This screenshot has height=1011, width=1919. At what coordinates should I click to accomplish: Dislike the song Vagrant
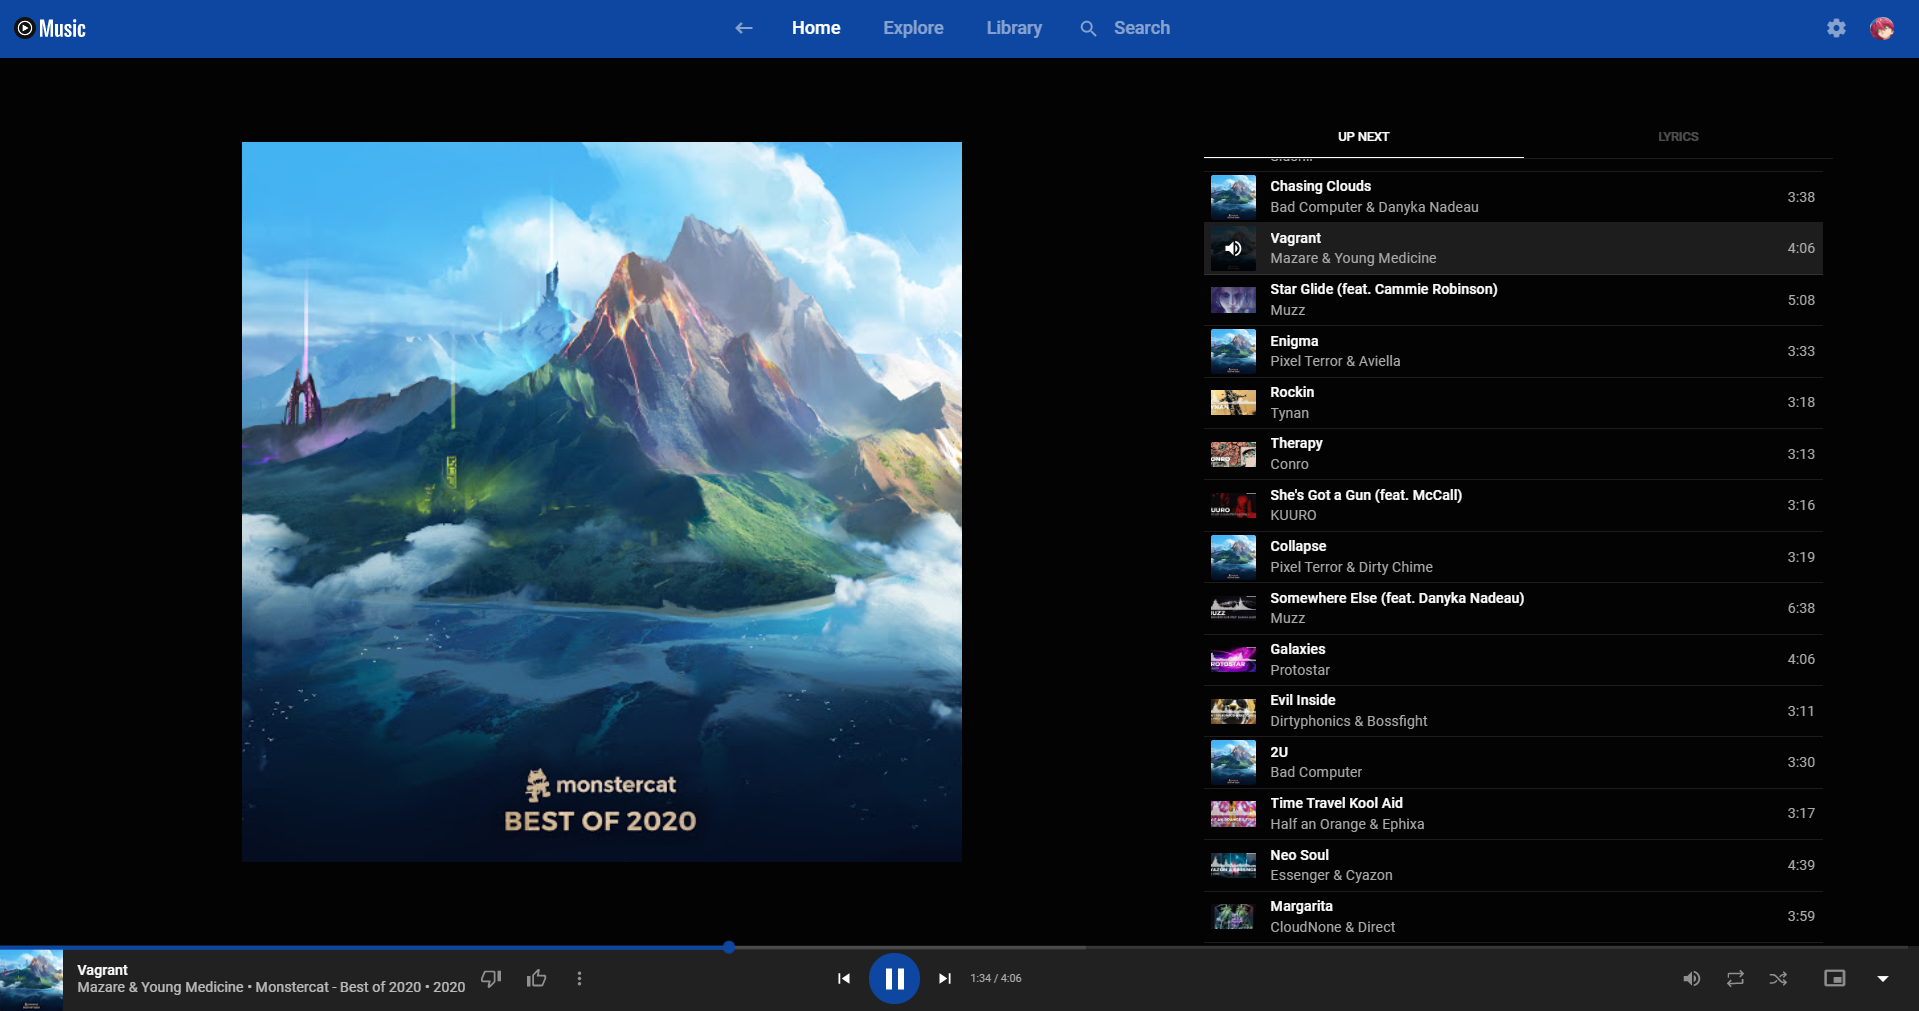(x=491, y=978)
